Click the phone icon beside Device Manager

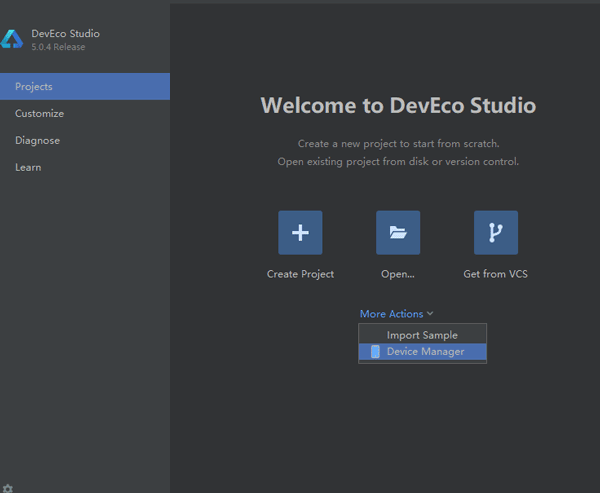pos(375,352)
